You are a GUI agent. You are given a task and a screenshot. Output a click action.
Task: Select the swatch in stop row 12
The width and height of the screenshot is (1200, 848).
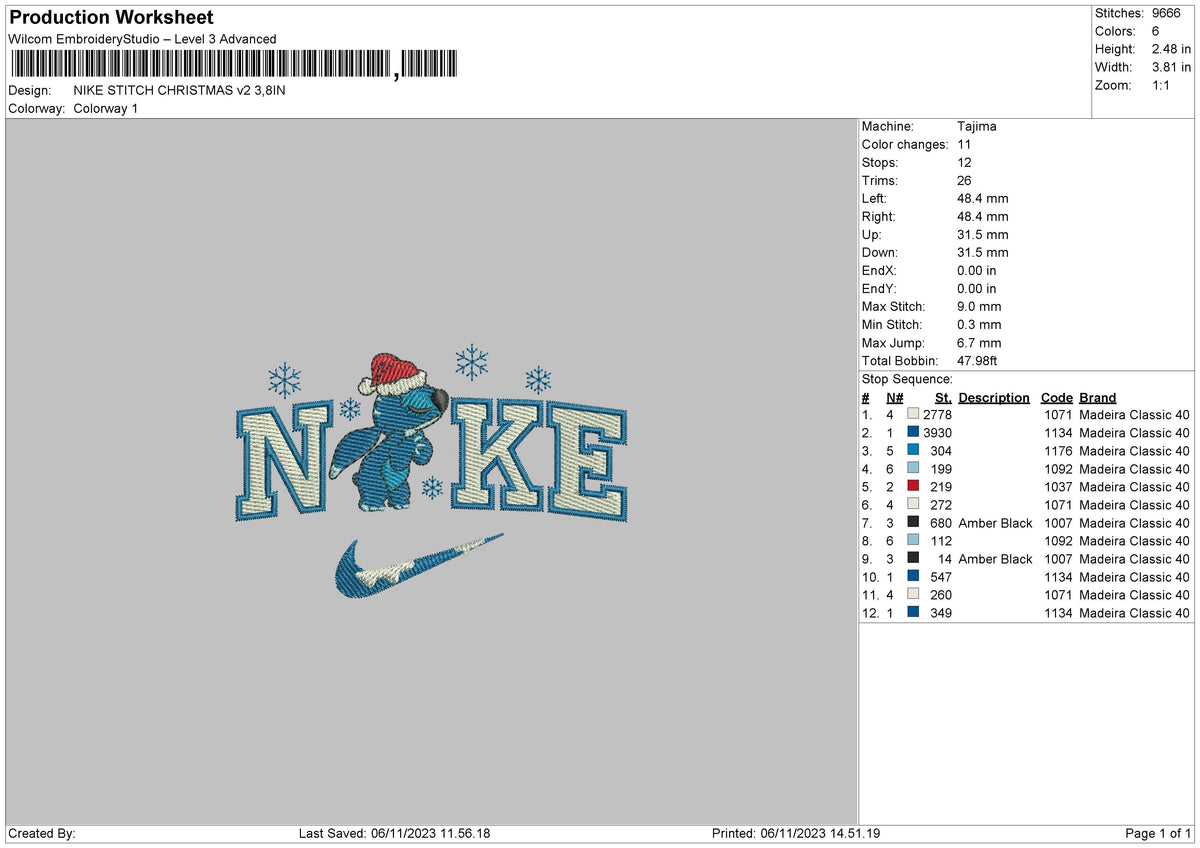pyautogui.click(x=913, y=613)
